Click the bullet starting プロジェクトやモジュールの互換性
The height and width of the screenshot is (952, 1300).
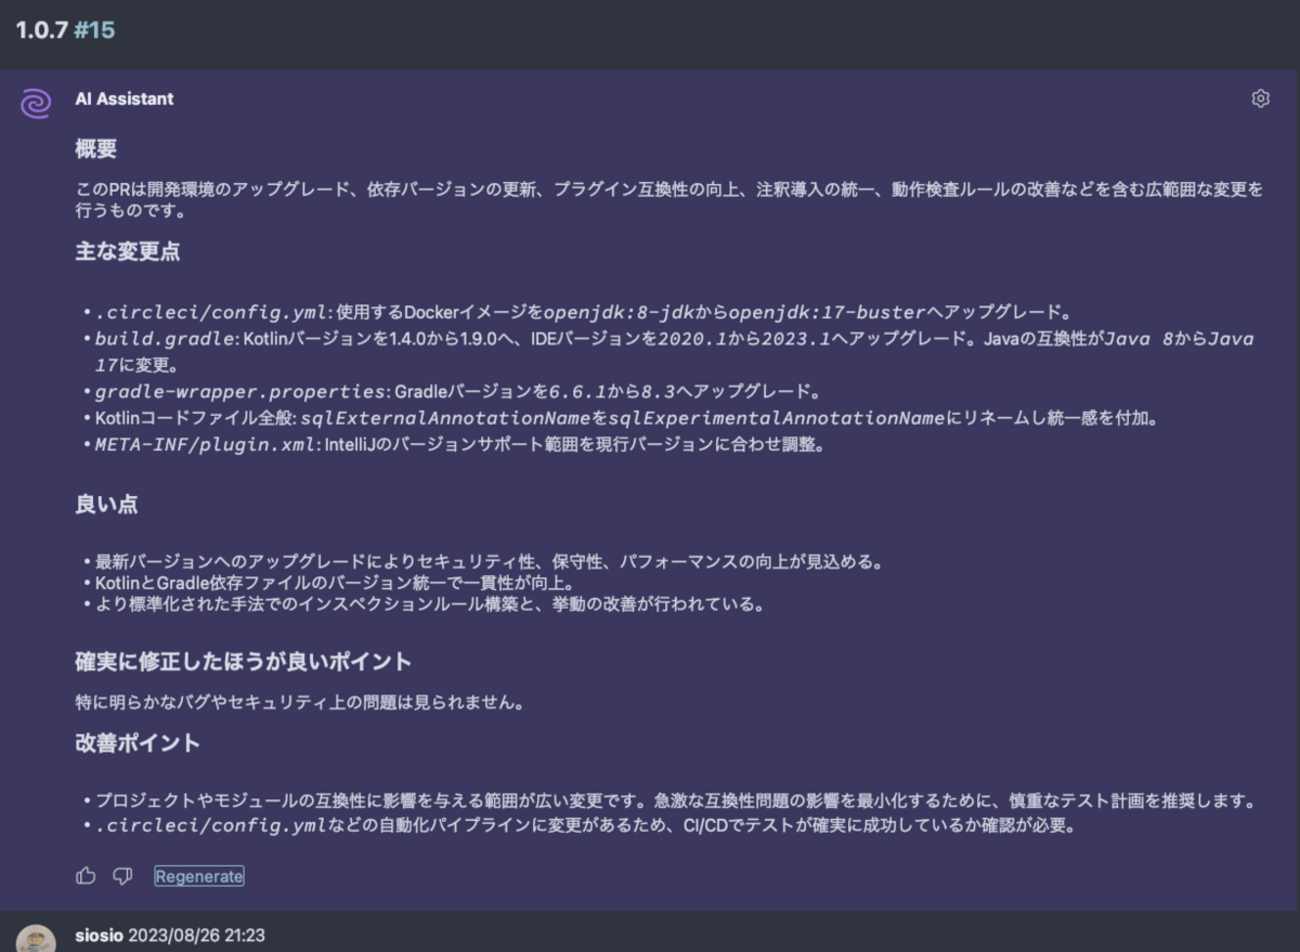pos(676,800)
